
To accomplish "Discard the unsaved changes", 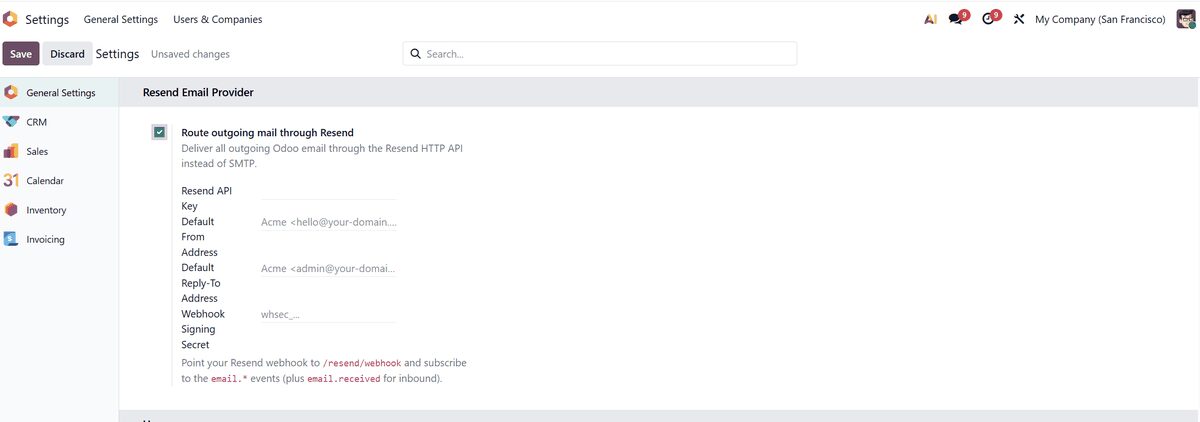I will tap(67, 54).
